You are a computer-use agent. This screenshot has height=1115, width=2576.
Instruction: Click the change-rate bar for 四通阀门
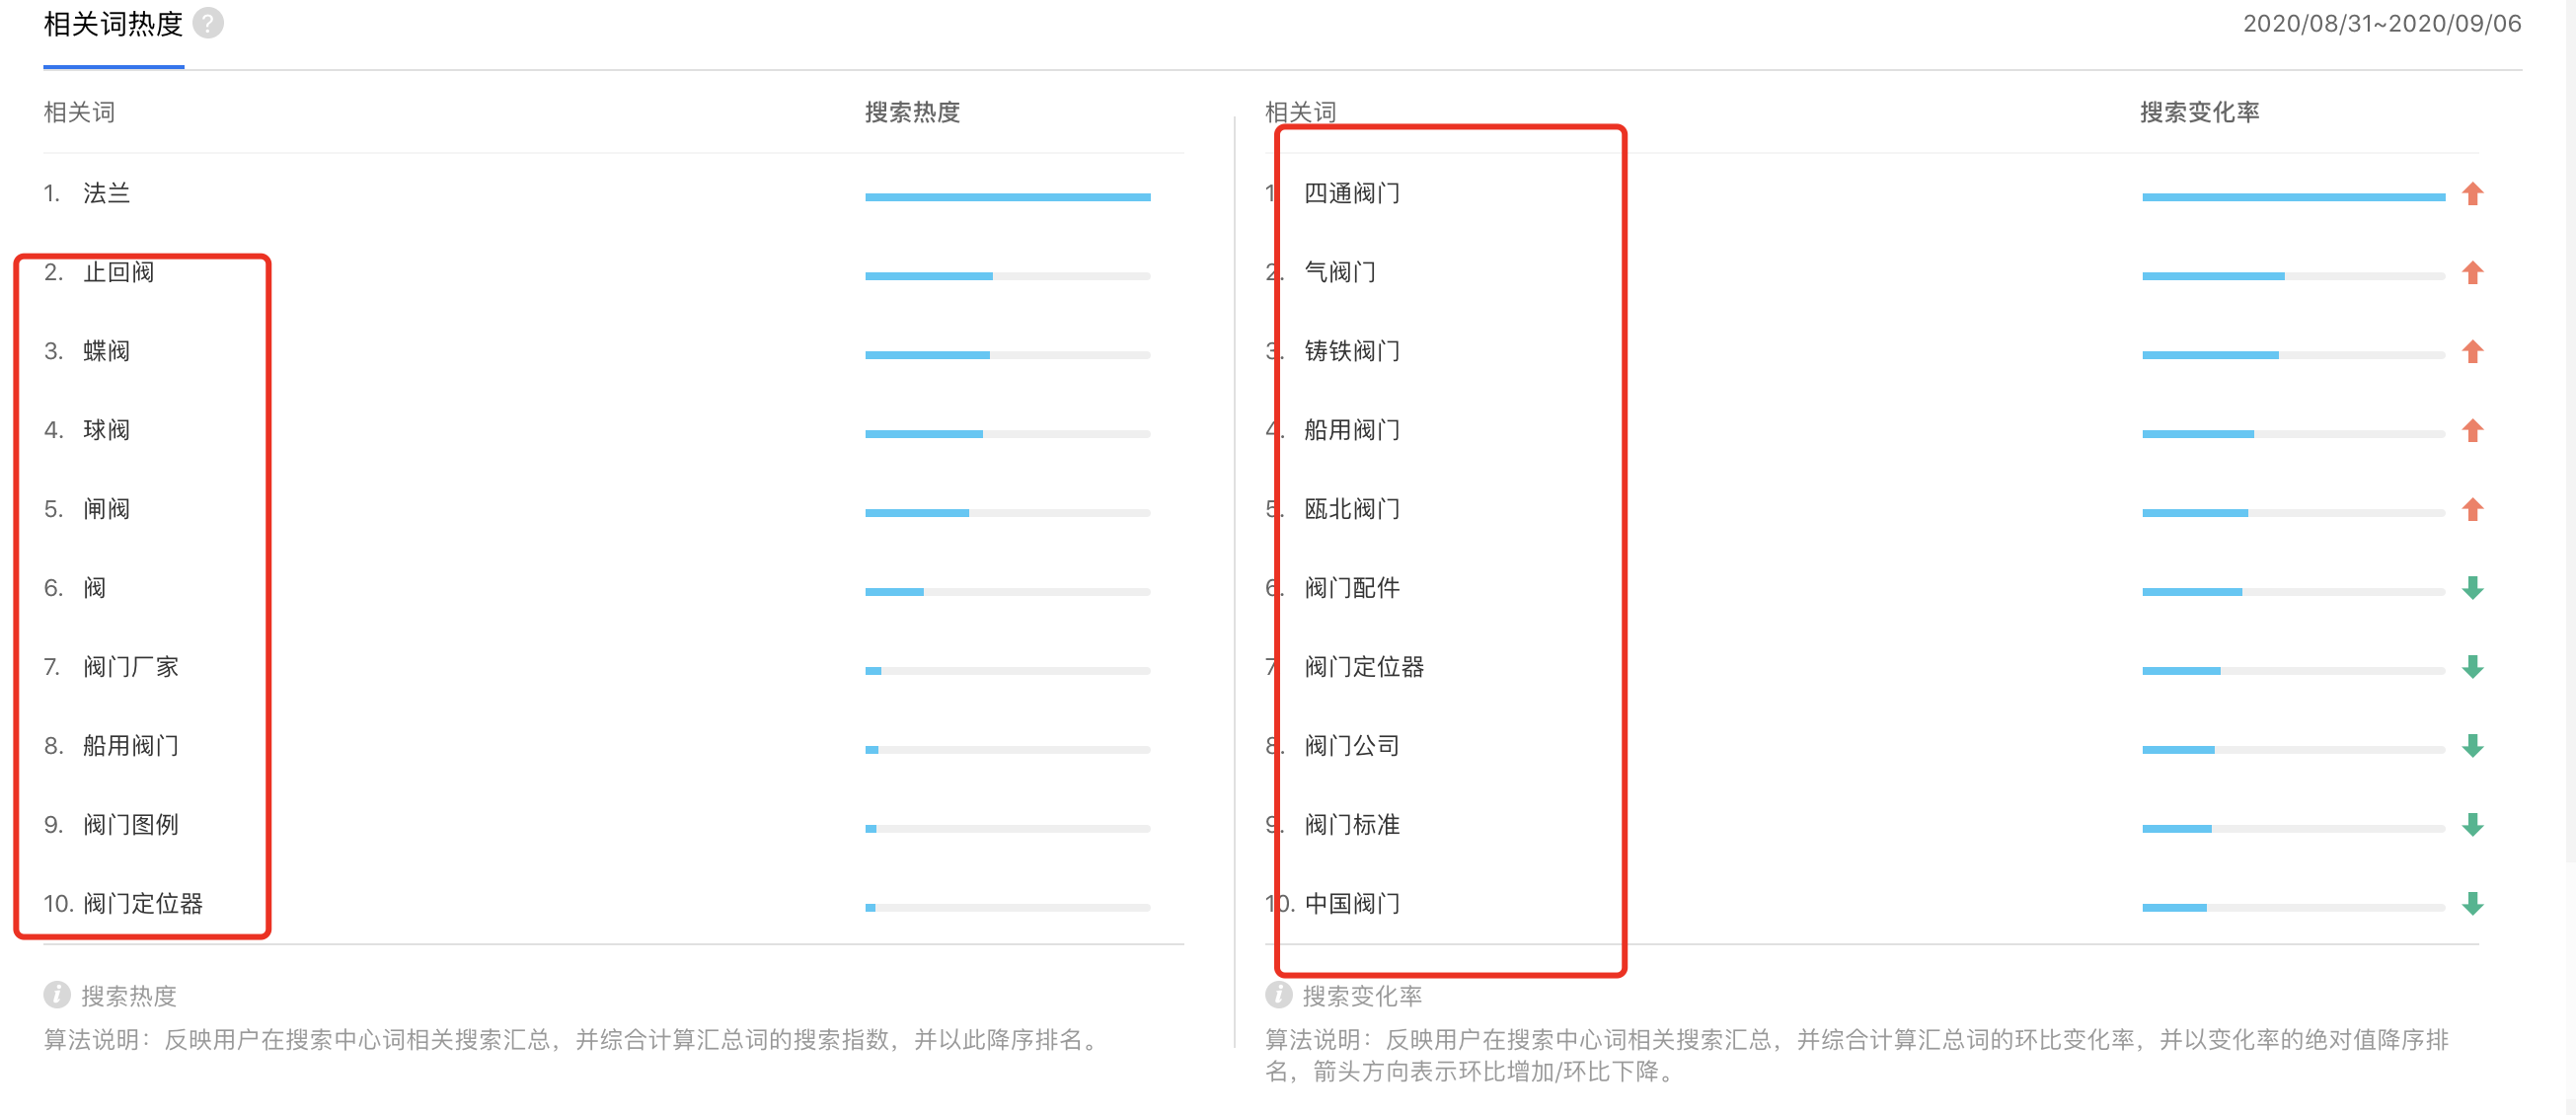pos(2293,197)
